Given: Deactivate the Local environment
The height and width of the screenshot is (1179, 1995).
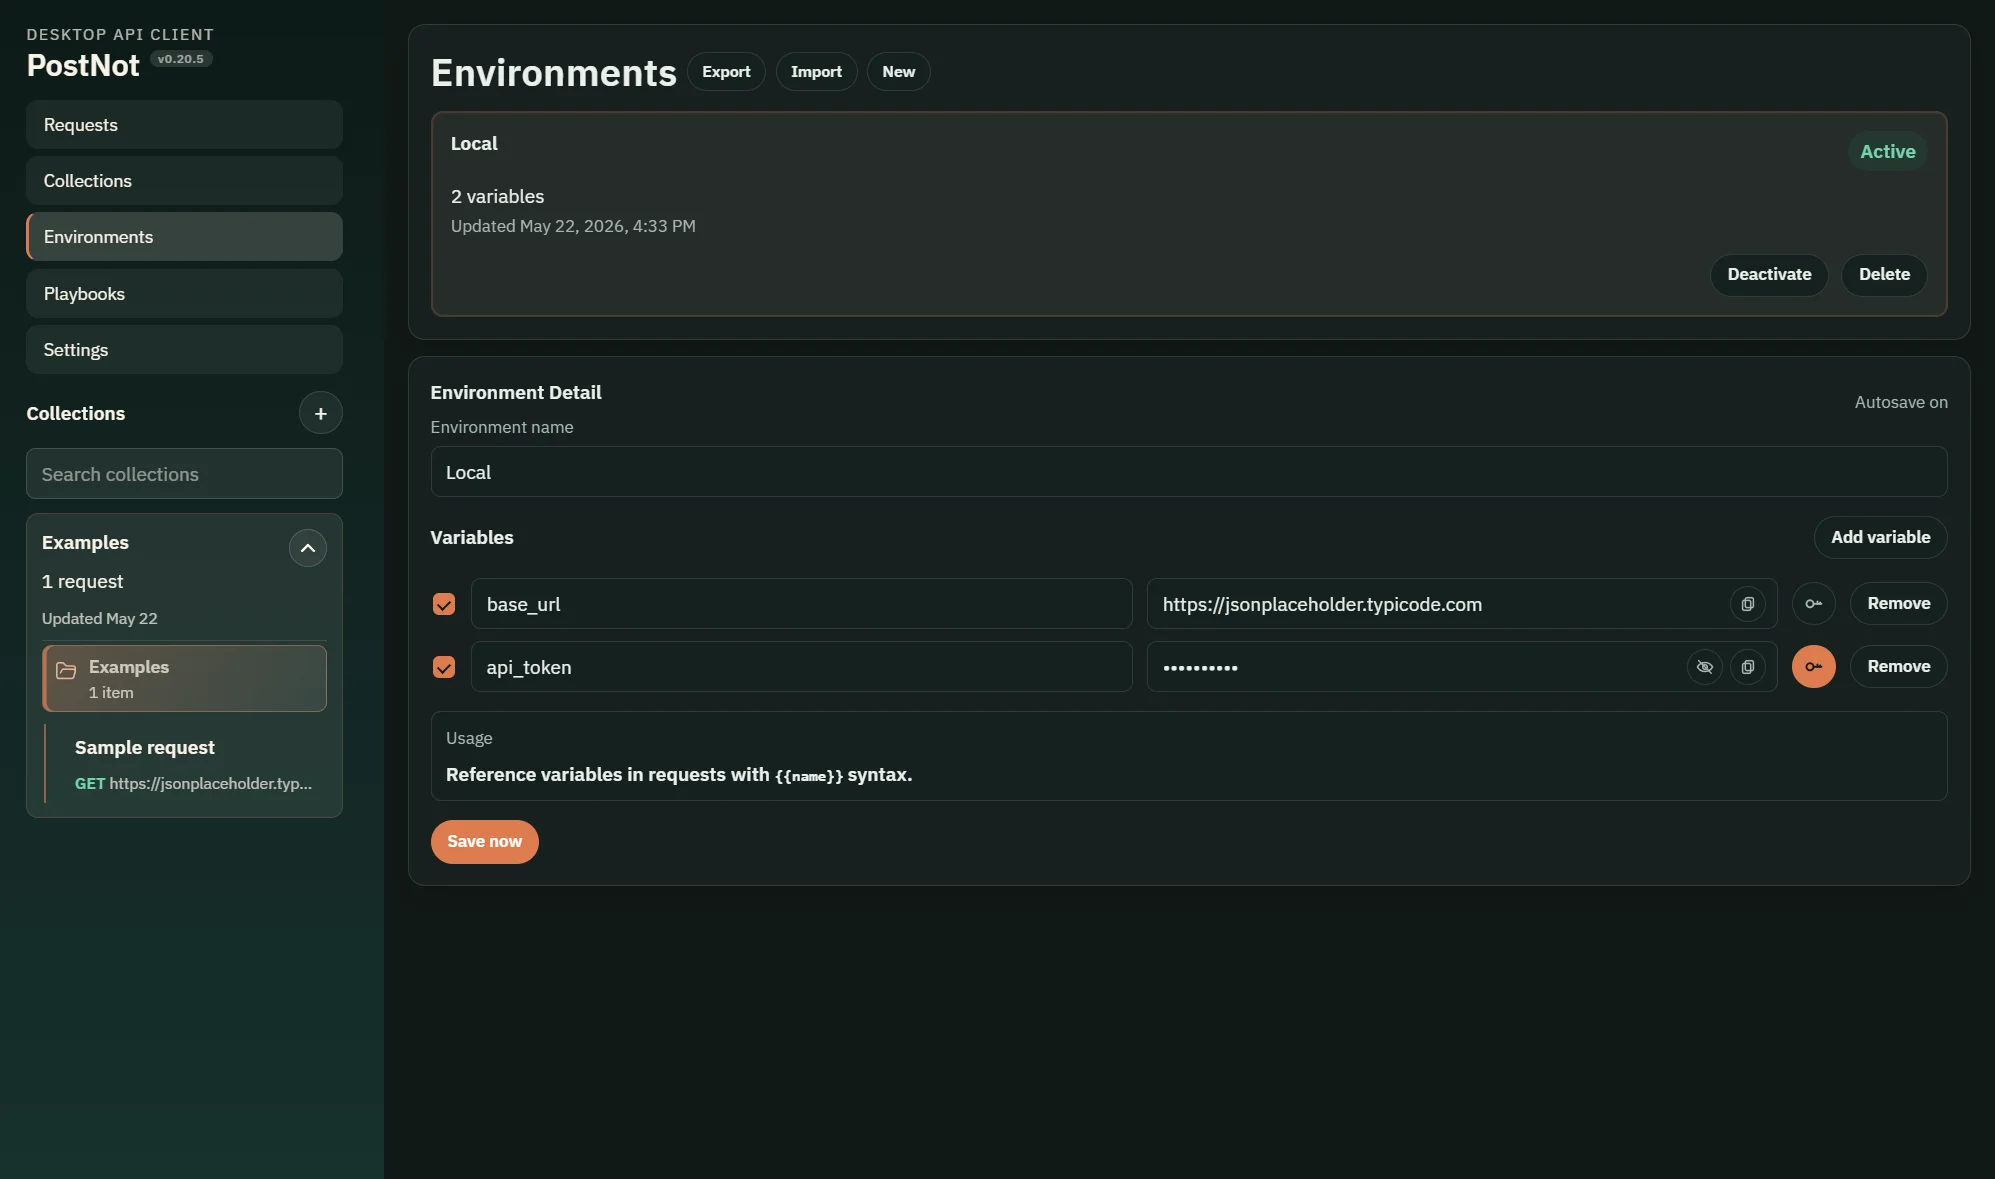Looking at the screenshot, I should click(1769, 275).
